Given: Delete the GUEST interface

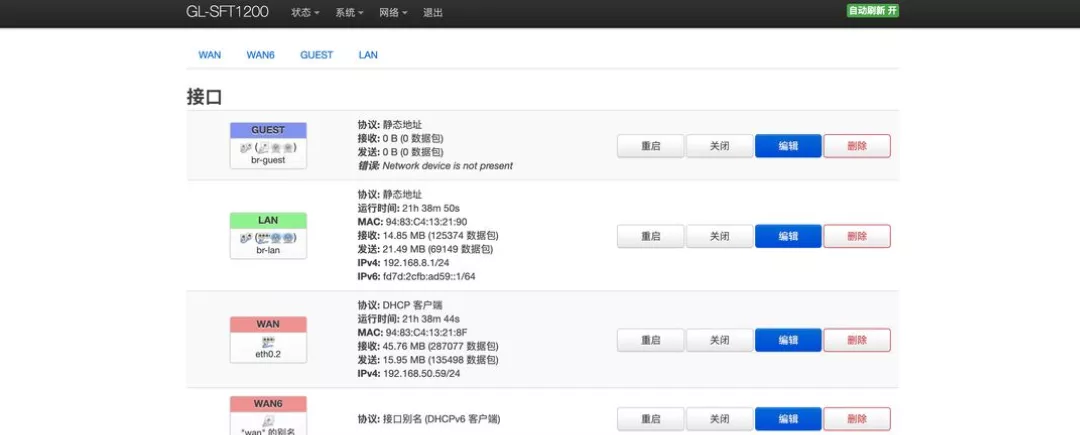Looking at the screenshot, I should [857, 146].
